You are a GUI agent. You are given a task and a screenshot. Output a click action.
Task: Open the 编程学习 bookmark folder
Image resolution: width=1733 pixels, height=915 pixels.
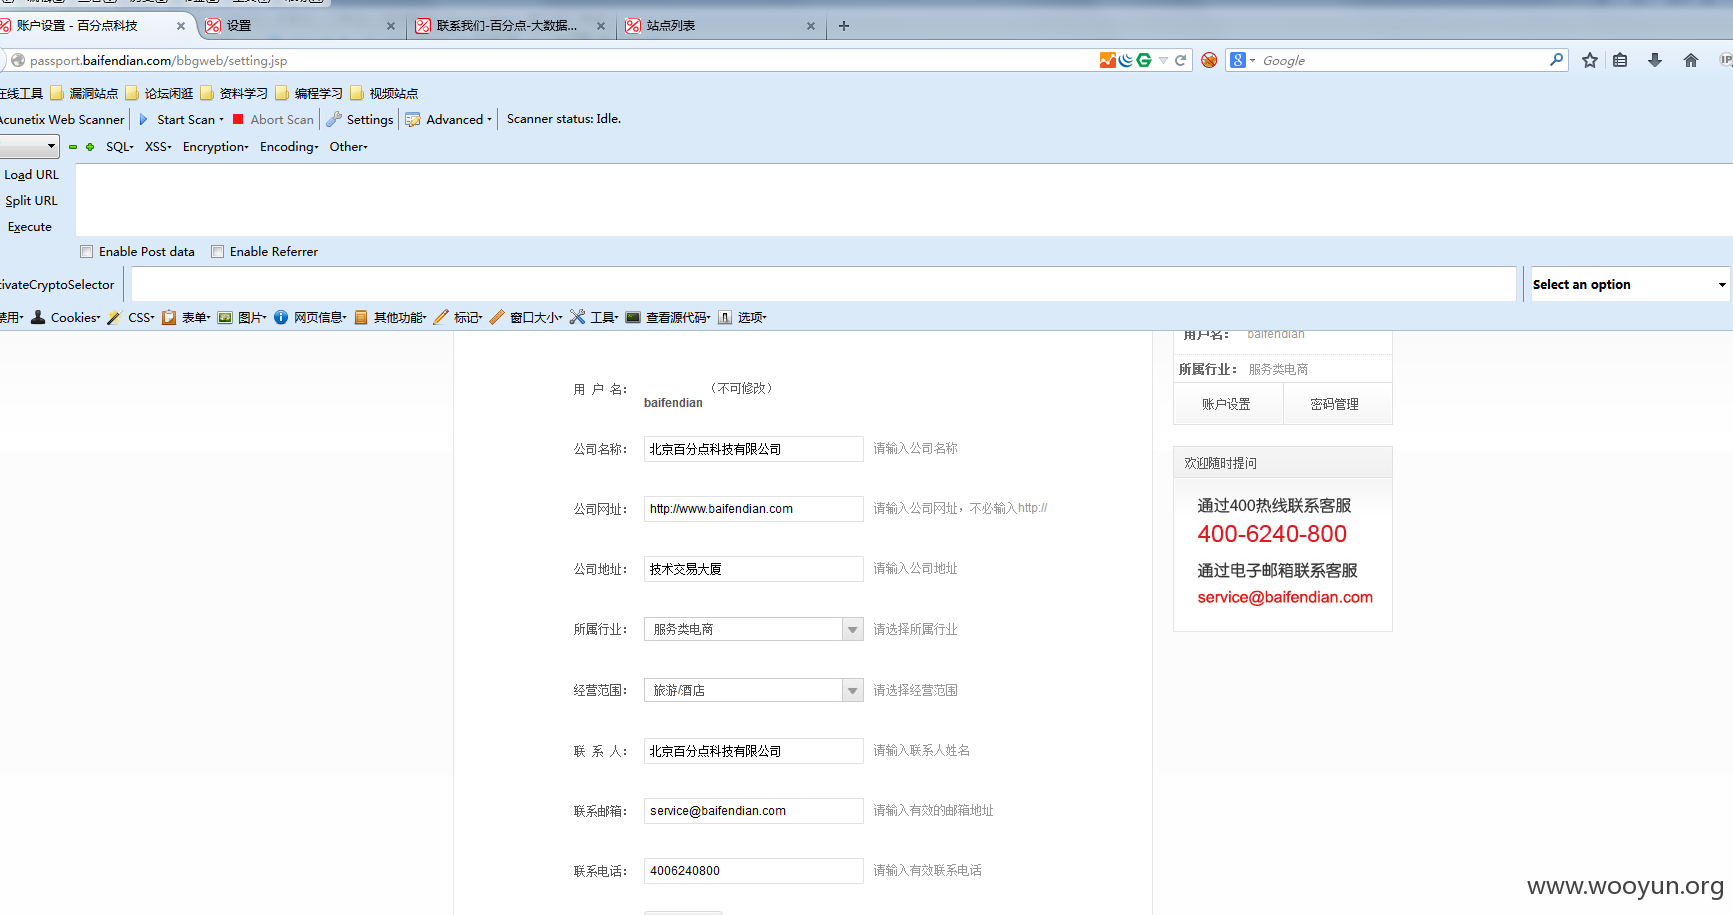tap(309, 93)
